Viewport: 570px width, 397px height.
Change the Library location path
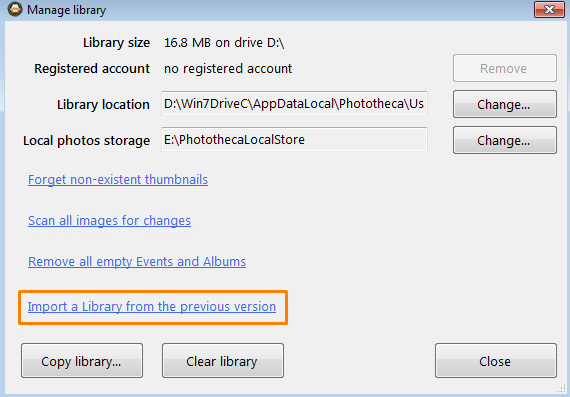[505, 104]
